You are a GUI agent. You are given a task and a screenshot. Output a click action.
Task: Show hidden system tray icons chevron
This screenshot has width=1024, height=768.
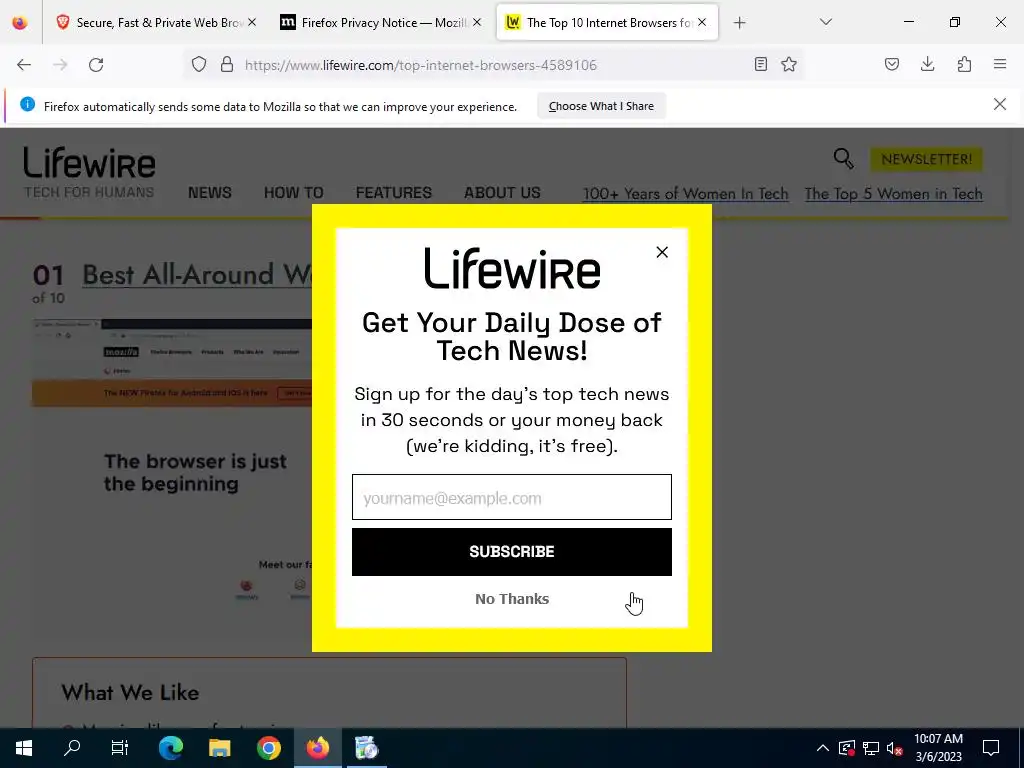click(823, 748)
